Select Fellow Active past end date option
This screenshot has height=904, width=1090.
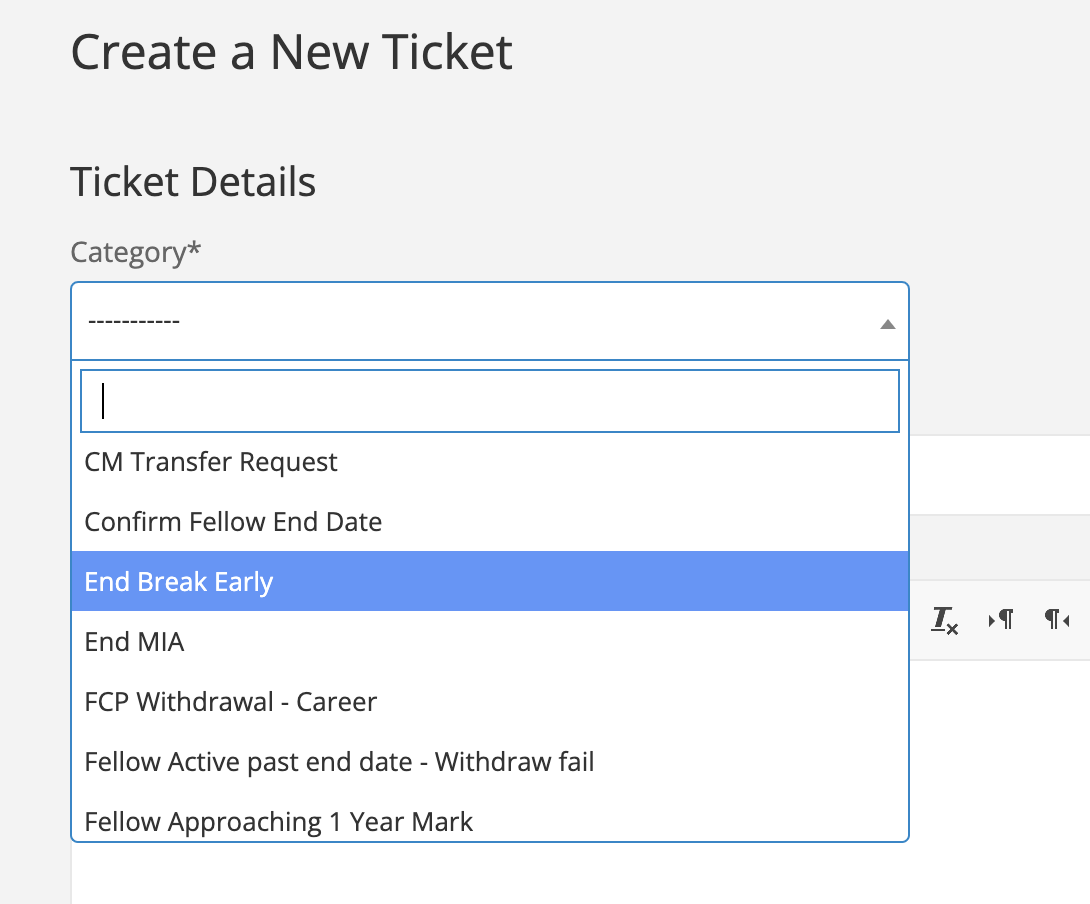(x=339, y=762)
